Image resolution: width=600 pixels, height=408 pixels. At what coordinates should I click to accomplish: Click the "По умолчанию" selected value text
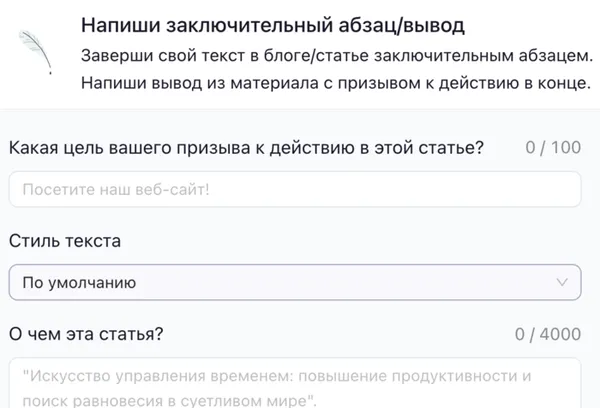click(x=79, y=283)
